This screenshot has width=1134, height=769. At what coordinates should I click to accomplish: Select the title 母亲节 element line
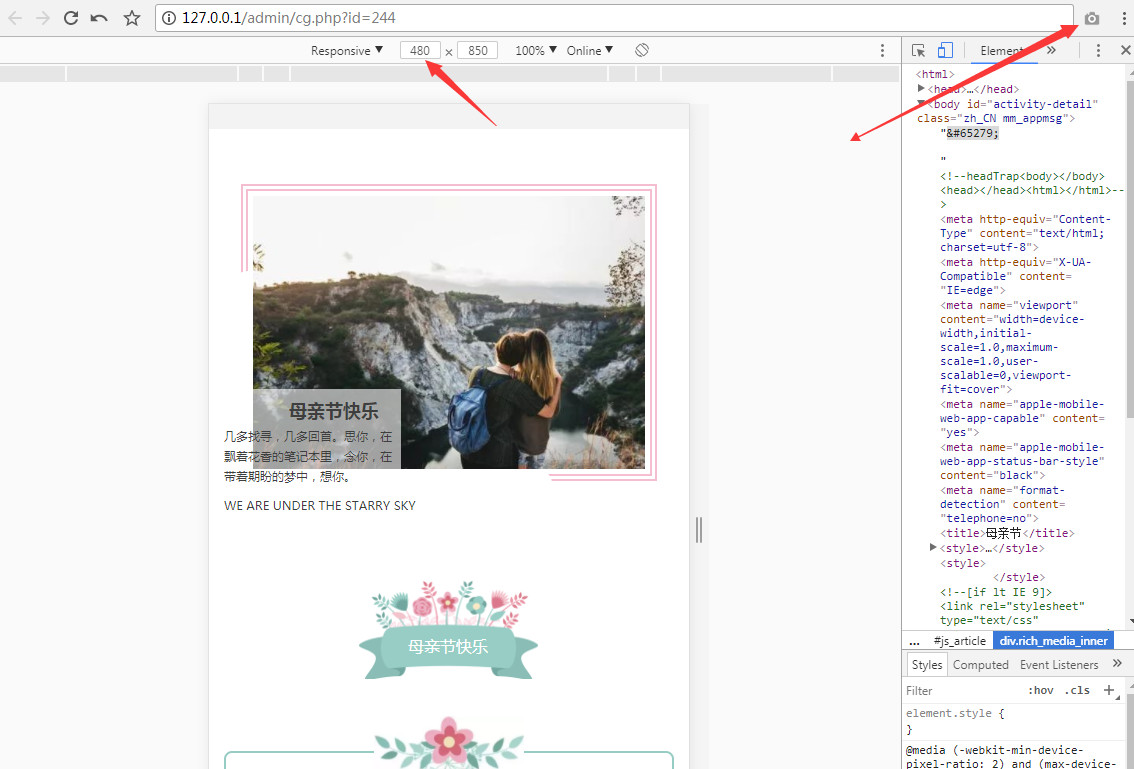(1007, 533)
